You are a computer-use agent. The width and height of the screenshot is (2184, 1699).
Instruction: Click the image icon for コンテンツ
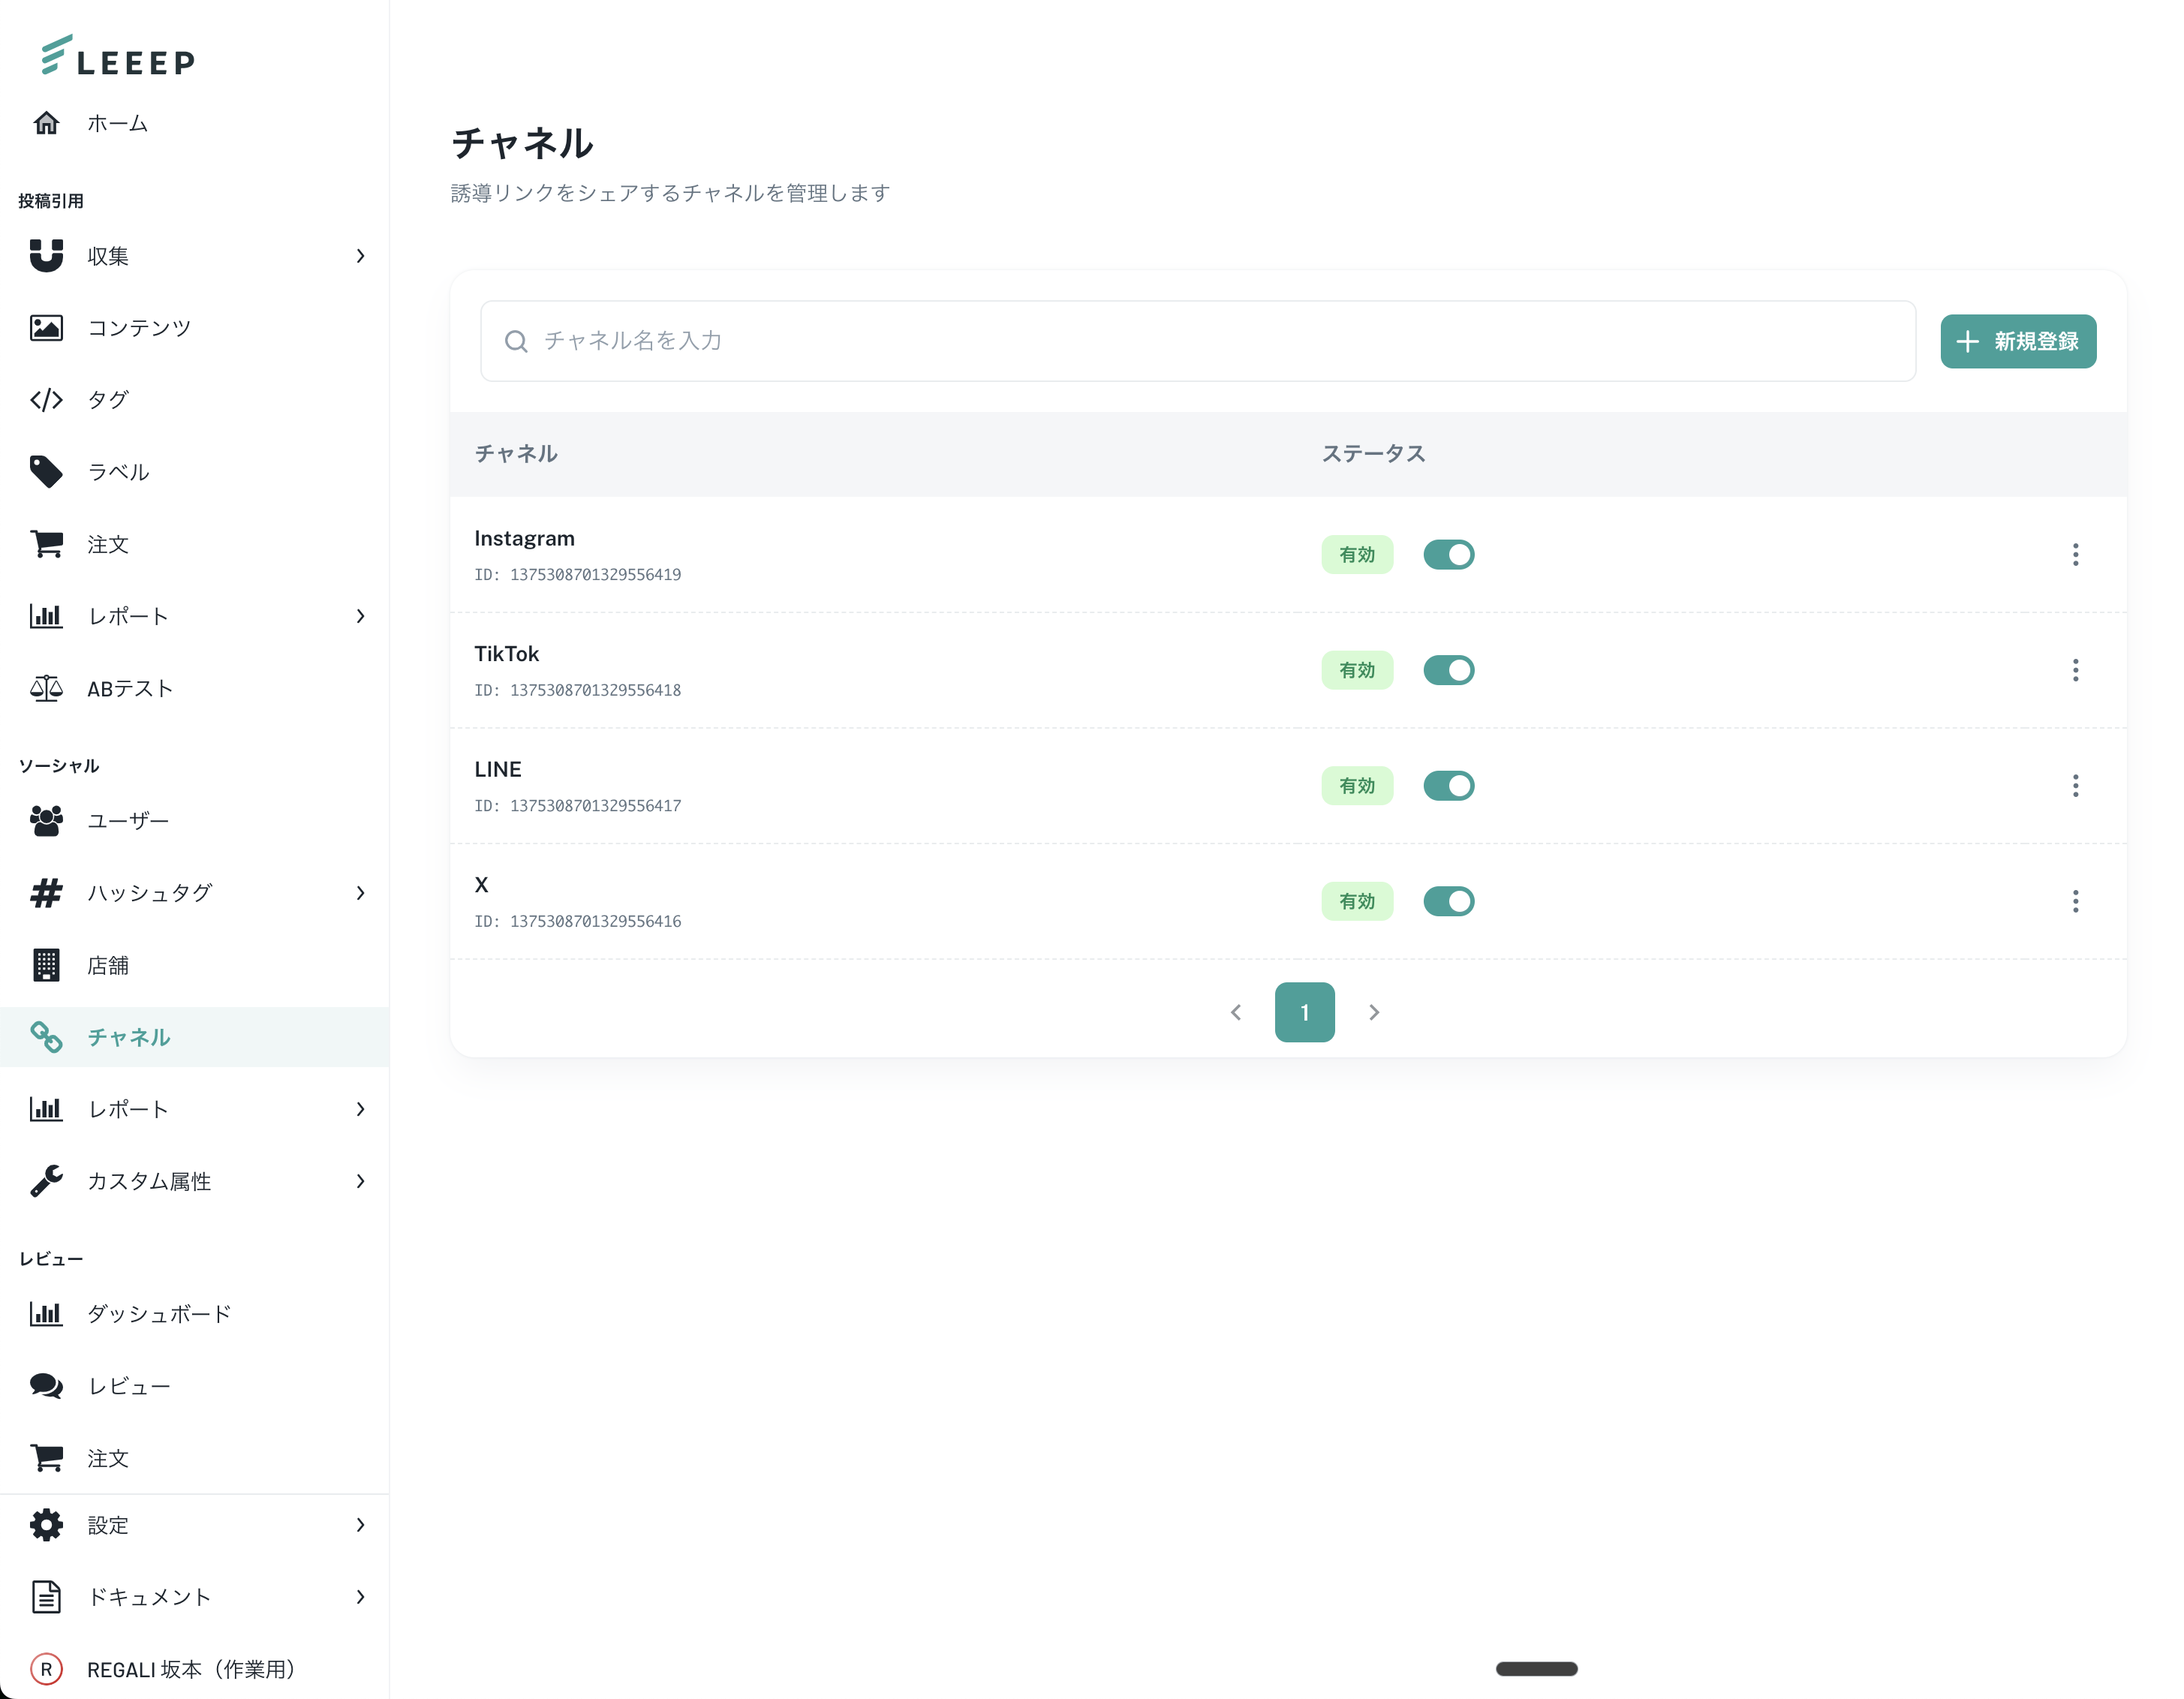coord(46,328)
